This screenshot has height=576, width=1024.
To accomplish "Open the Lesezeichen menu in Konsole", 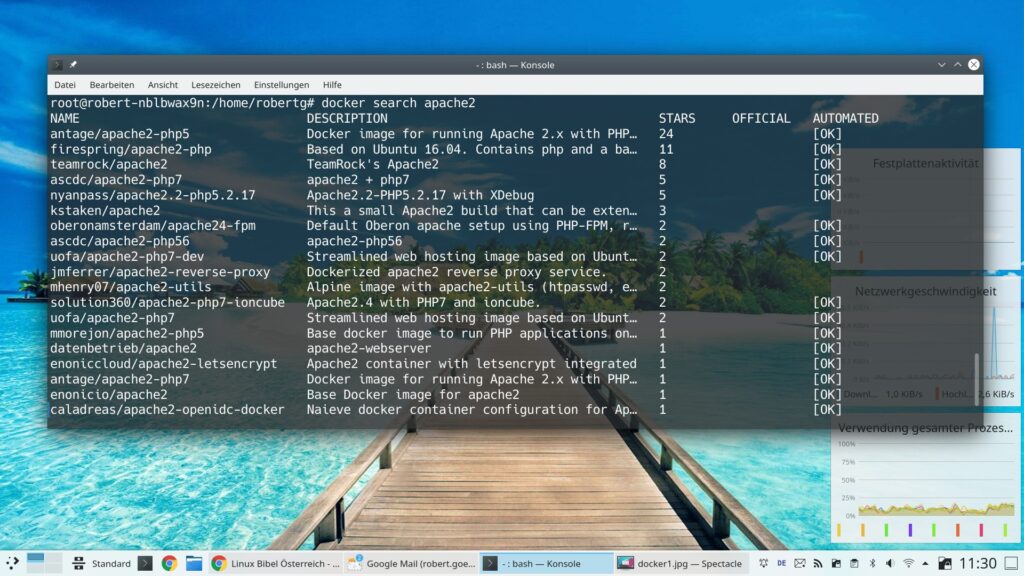I will coord(216,85).
